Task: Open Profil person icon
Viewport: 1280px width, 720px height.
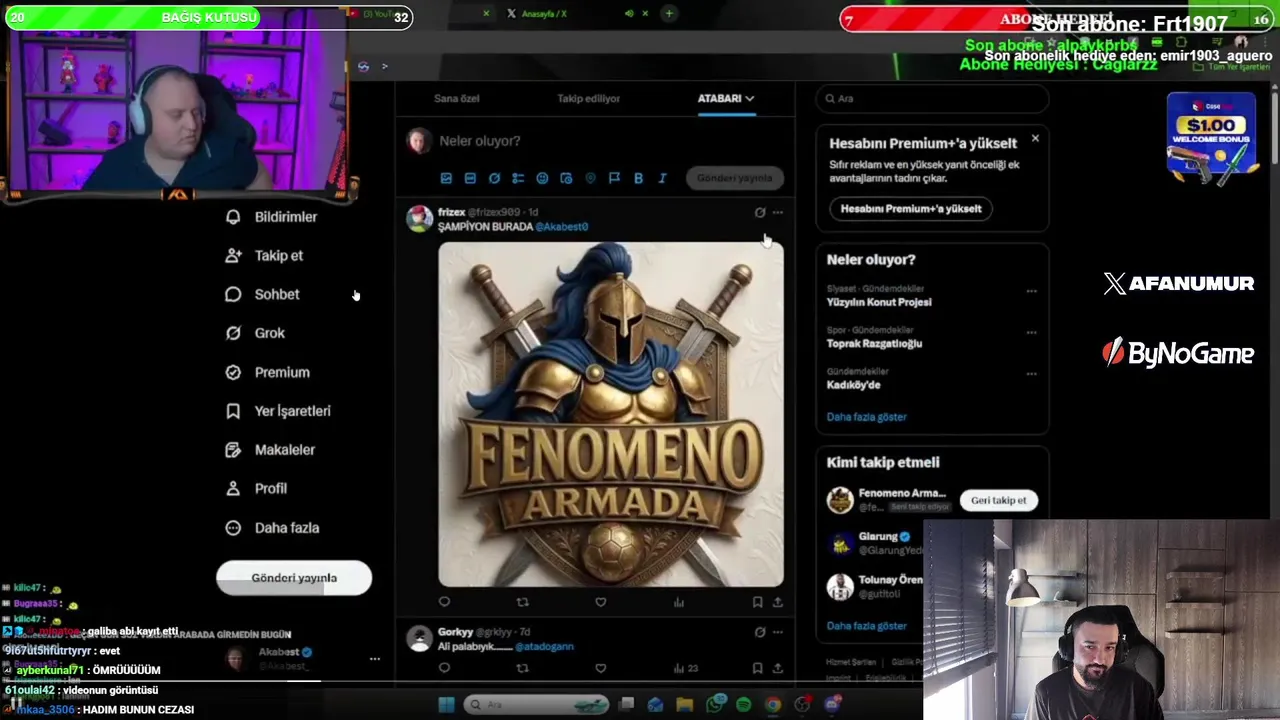Action: (x=233, y=489)
